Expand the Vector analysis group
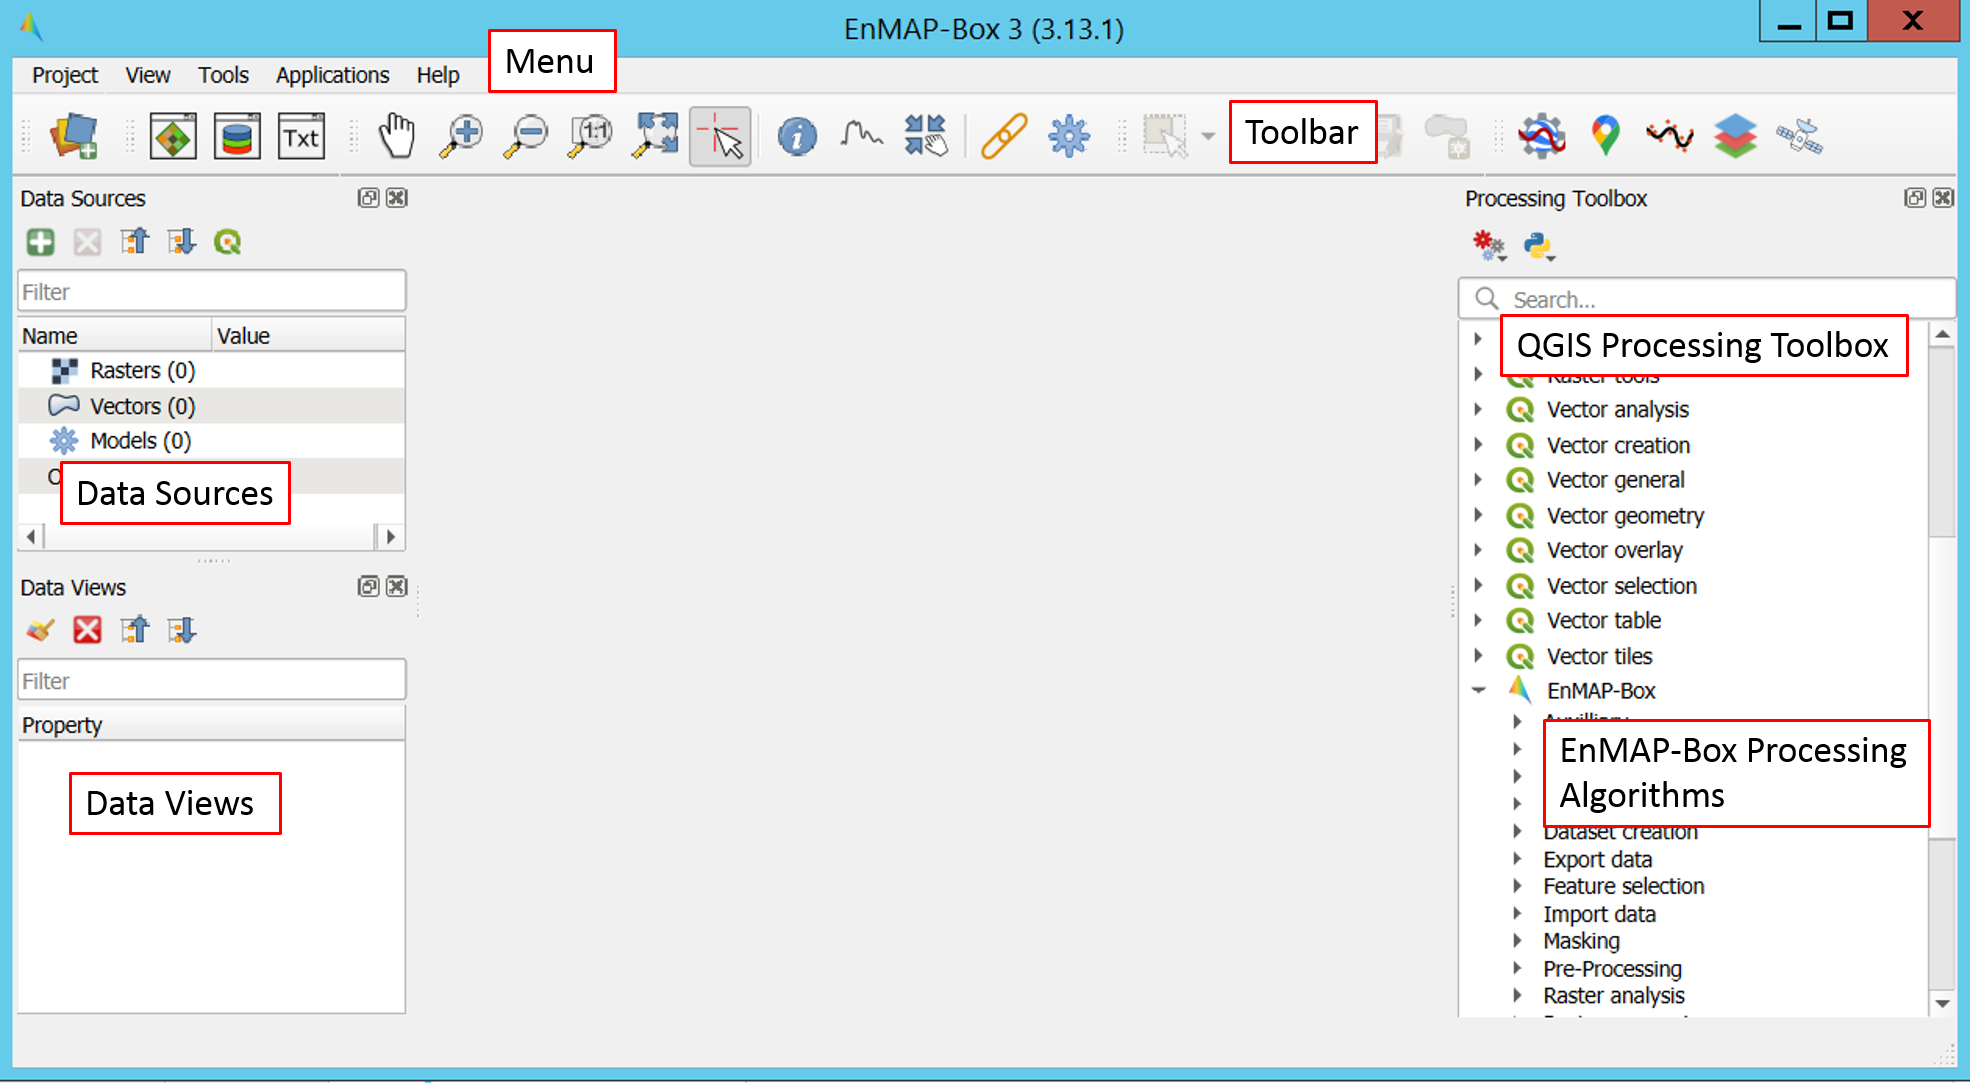 [x=1478, y=409]
